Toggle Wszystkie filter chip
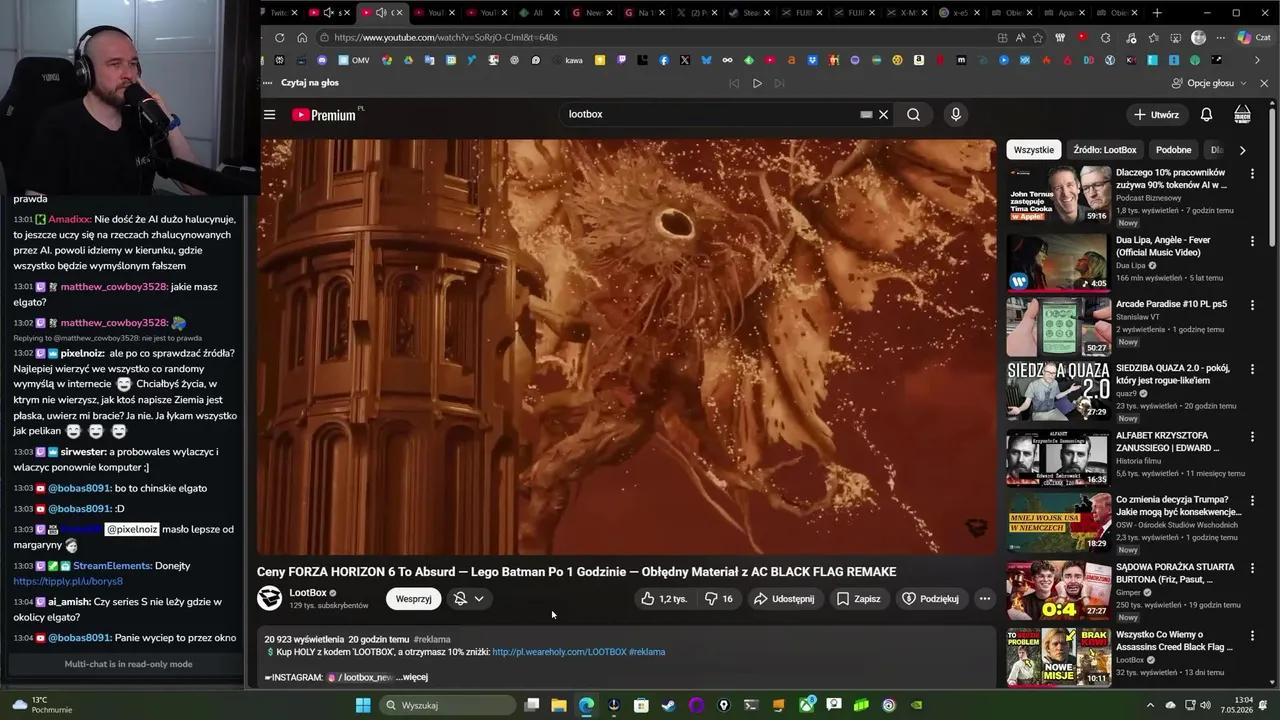Viewport: 1280px width, 720px height. pos(1033,150)
